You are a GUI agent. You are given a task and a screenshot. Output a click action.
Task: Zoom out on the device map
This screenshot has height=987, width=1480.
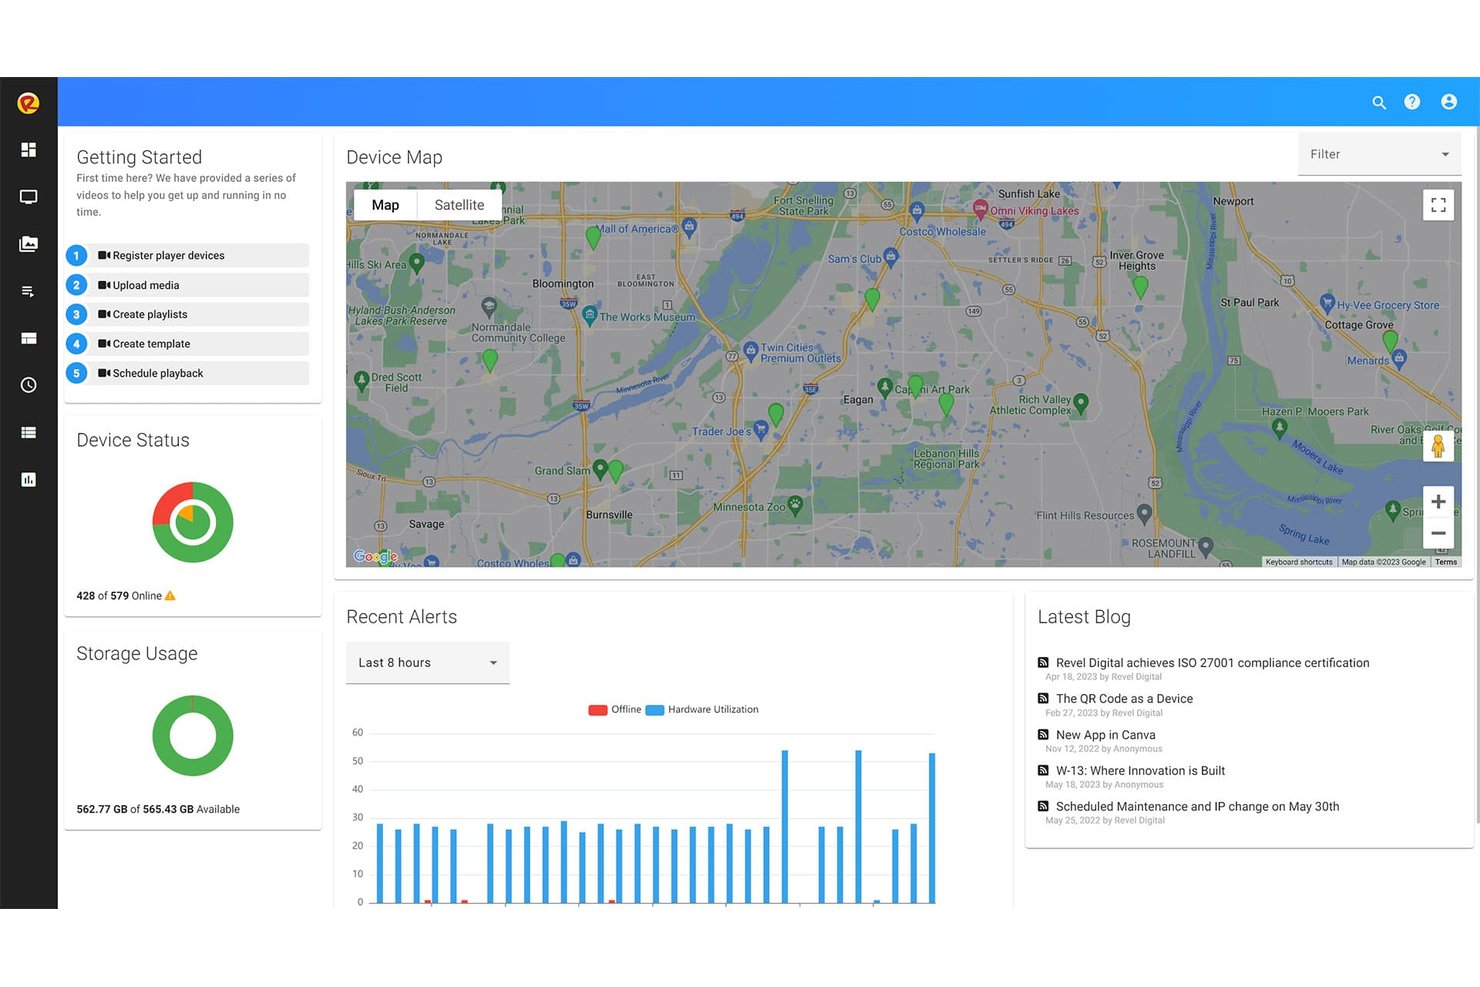(1438, 533)
